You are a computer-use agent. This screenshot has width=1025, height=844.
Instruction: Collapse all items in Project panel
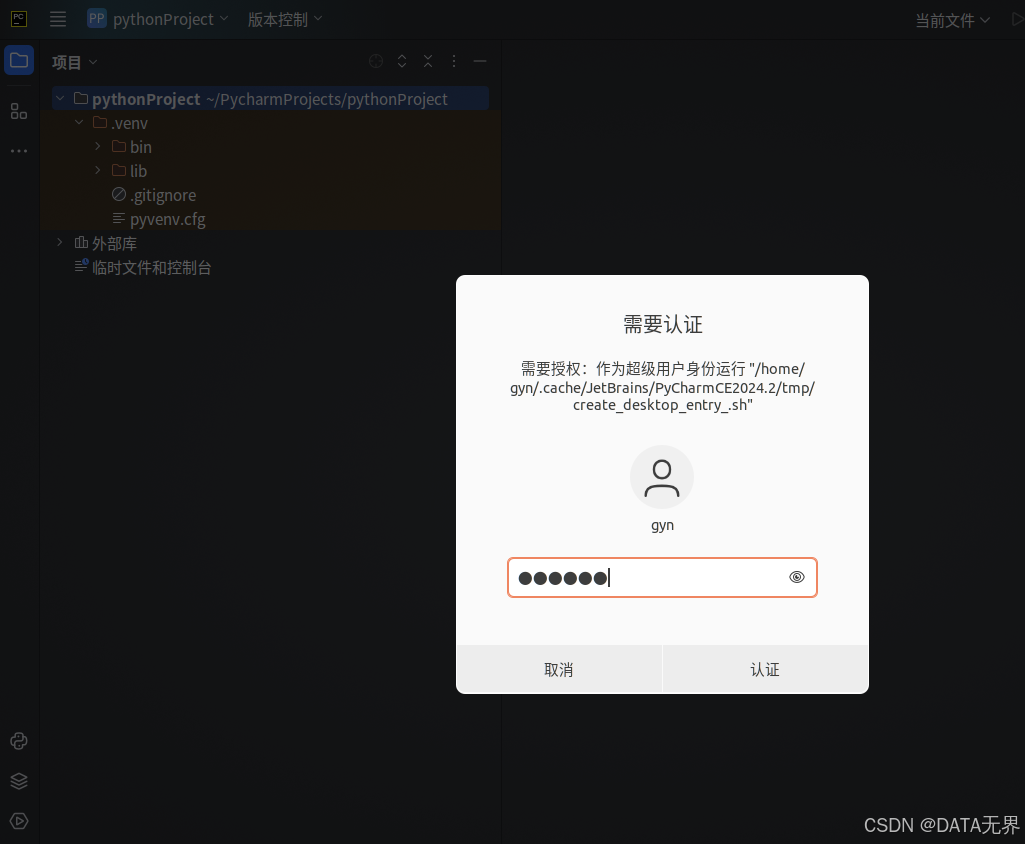(428, 61)
